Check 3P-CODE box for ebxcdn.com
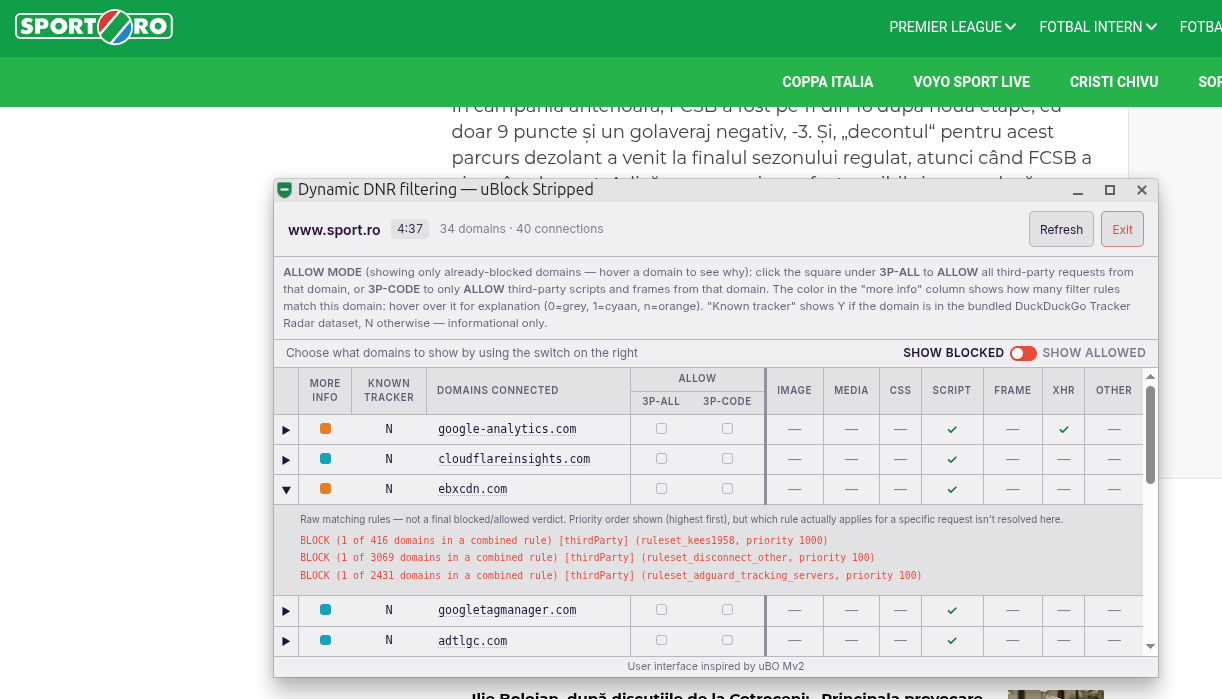The width and height of the screenshot is (1222, 699). (x=727, y=489)
